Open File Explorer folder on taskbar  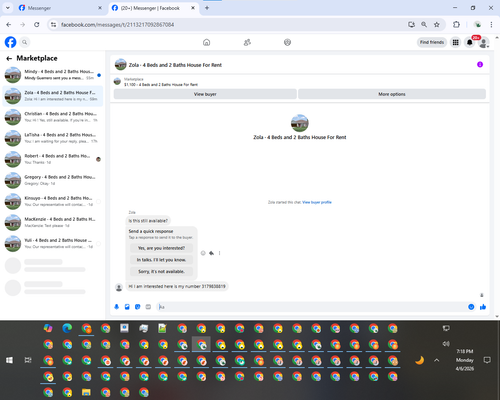pos(86,392)
